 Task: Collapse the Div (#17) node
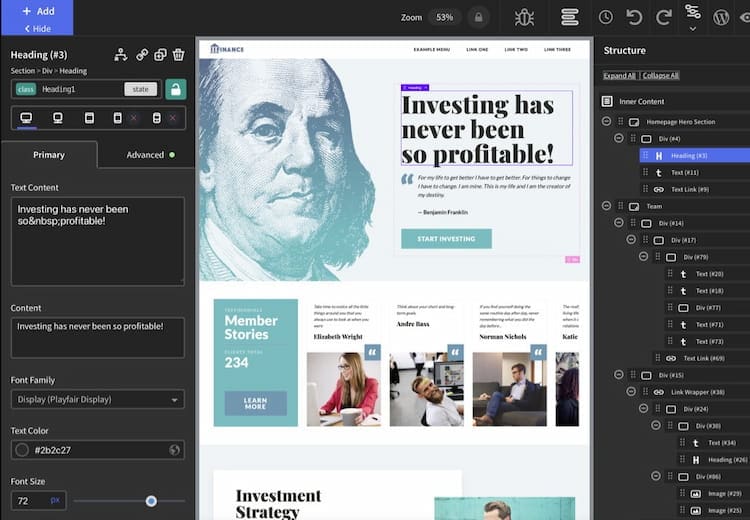[x=631, y=239]
